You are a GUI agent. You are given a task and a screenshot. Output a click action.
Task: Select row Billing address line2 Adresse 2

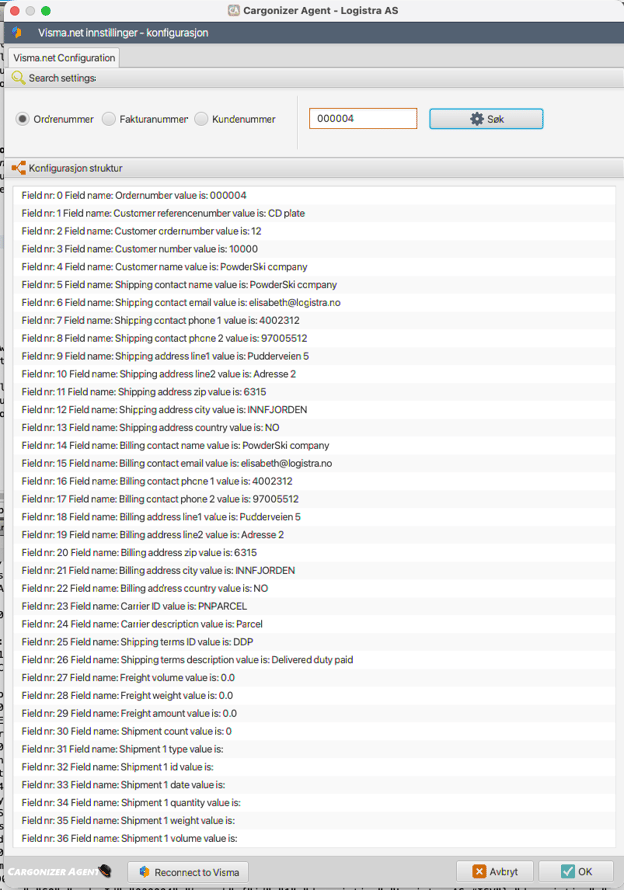click(x=314, y=535)
